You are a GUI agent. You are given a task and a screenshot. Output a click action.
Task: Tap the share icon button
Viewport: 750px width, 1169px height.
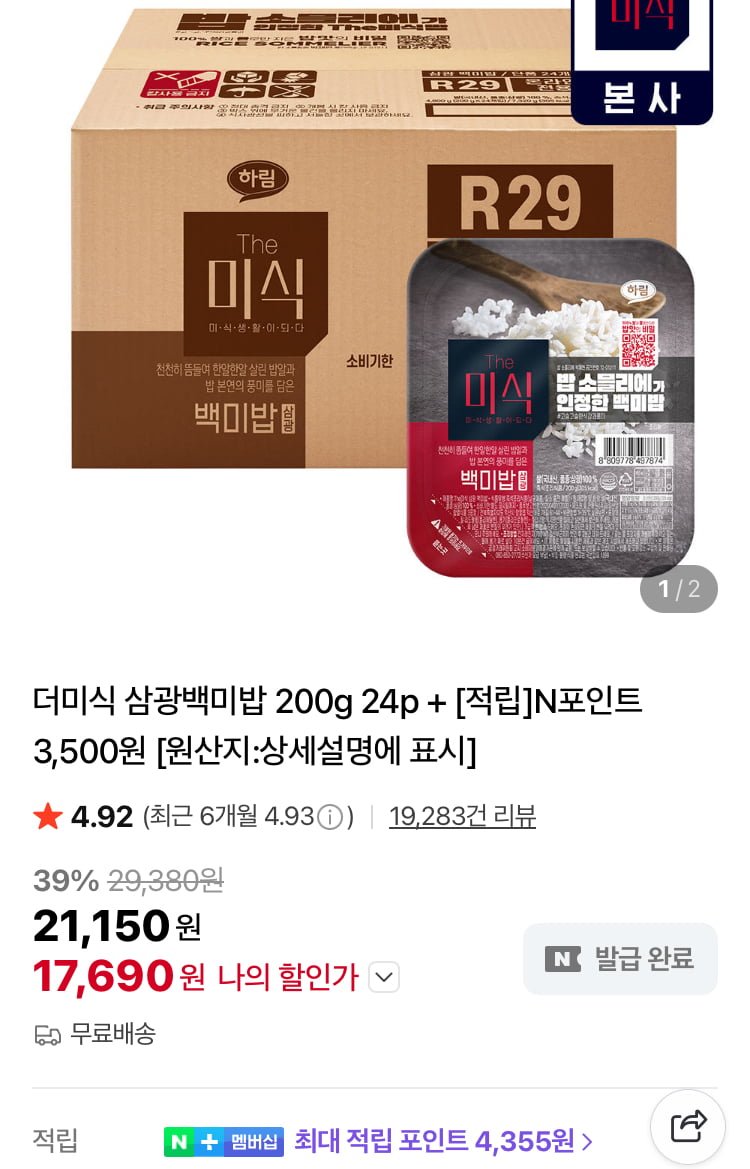click(x=688, y=1127)
